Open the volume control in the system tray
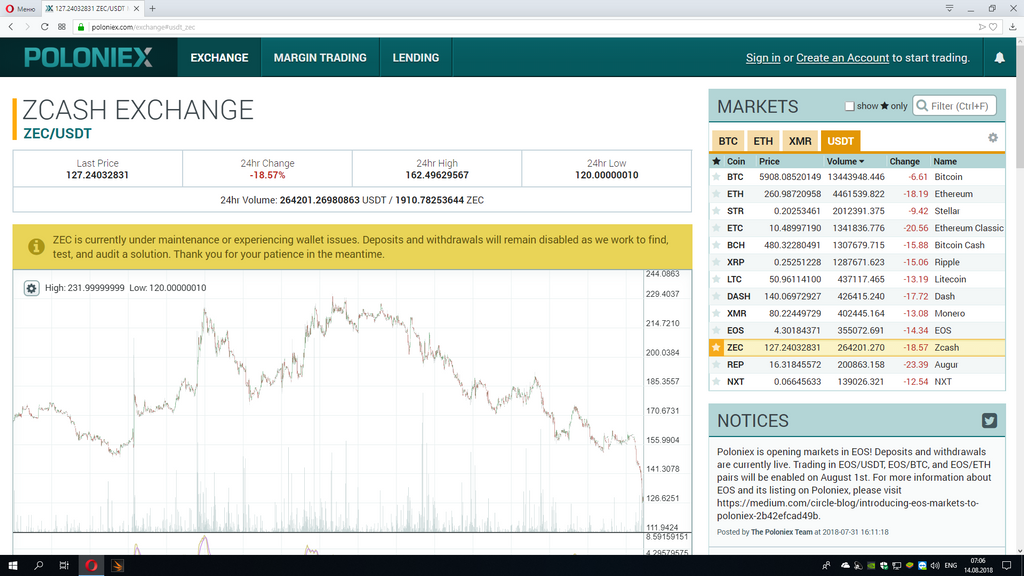Image resolution: width=1024 pixels, height=576 pixels. pyautogui.click(x=935, y=566)
